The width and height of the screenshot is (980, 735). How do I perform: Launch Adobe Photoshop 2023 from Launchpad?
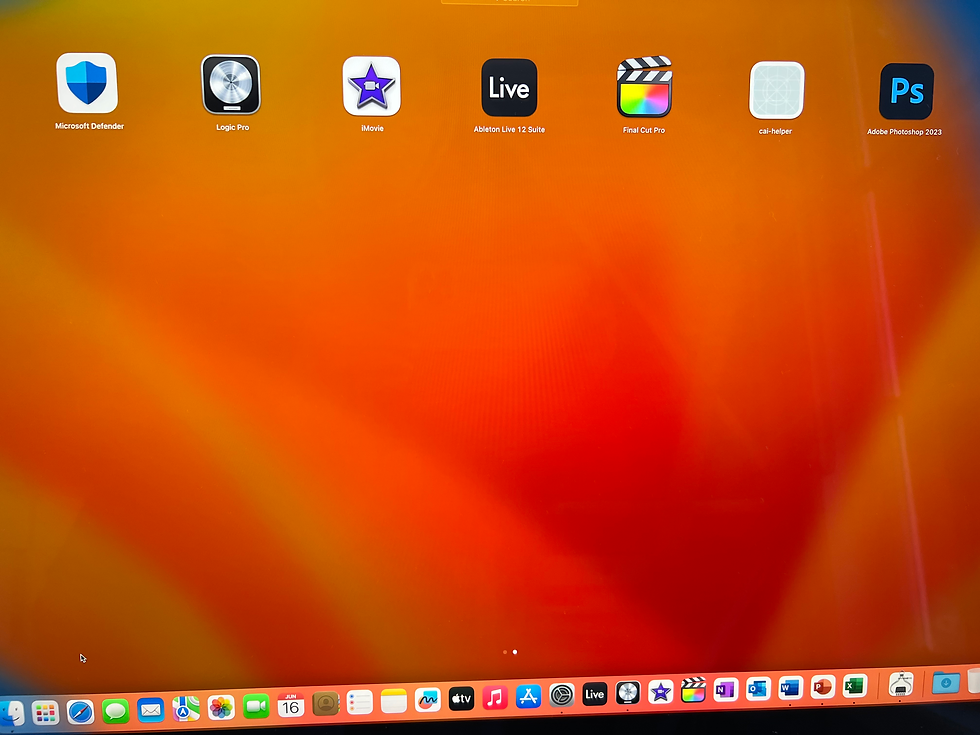point(906,91)
